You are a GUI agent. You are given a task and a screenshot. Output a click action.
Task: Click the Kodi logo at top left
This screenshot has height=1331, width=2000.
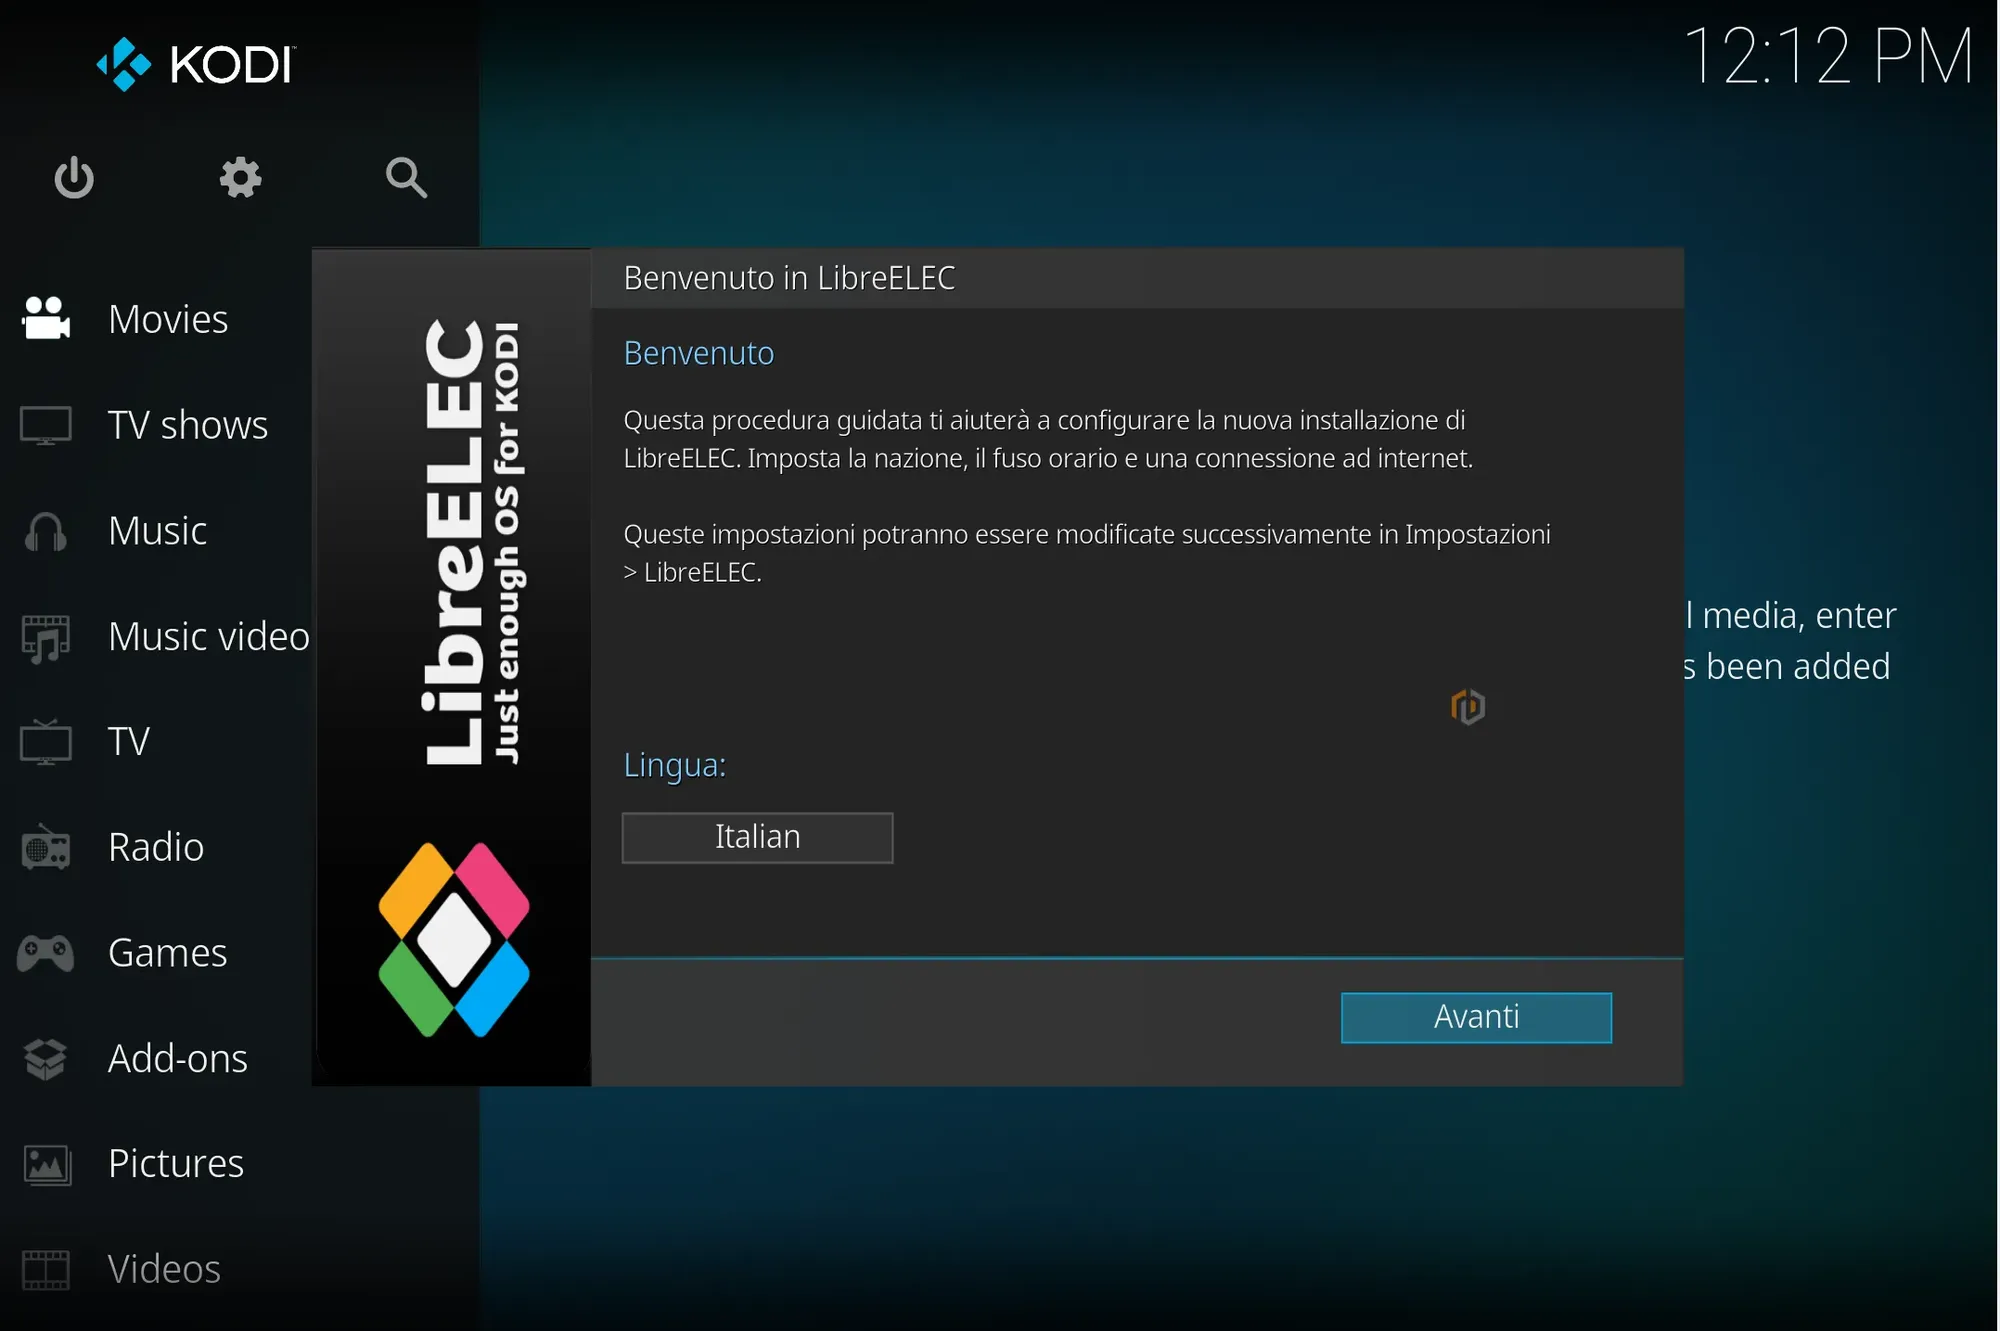coord(195,65)
